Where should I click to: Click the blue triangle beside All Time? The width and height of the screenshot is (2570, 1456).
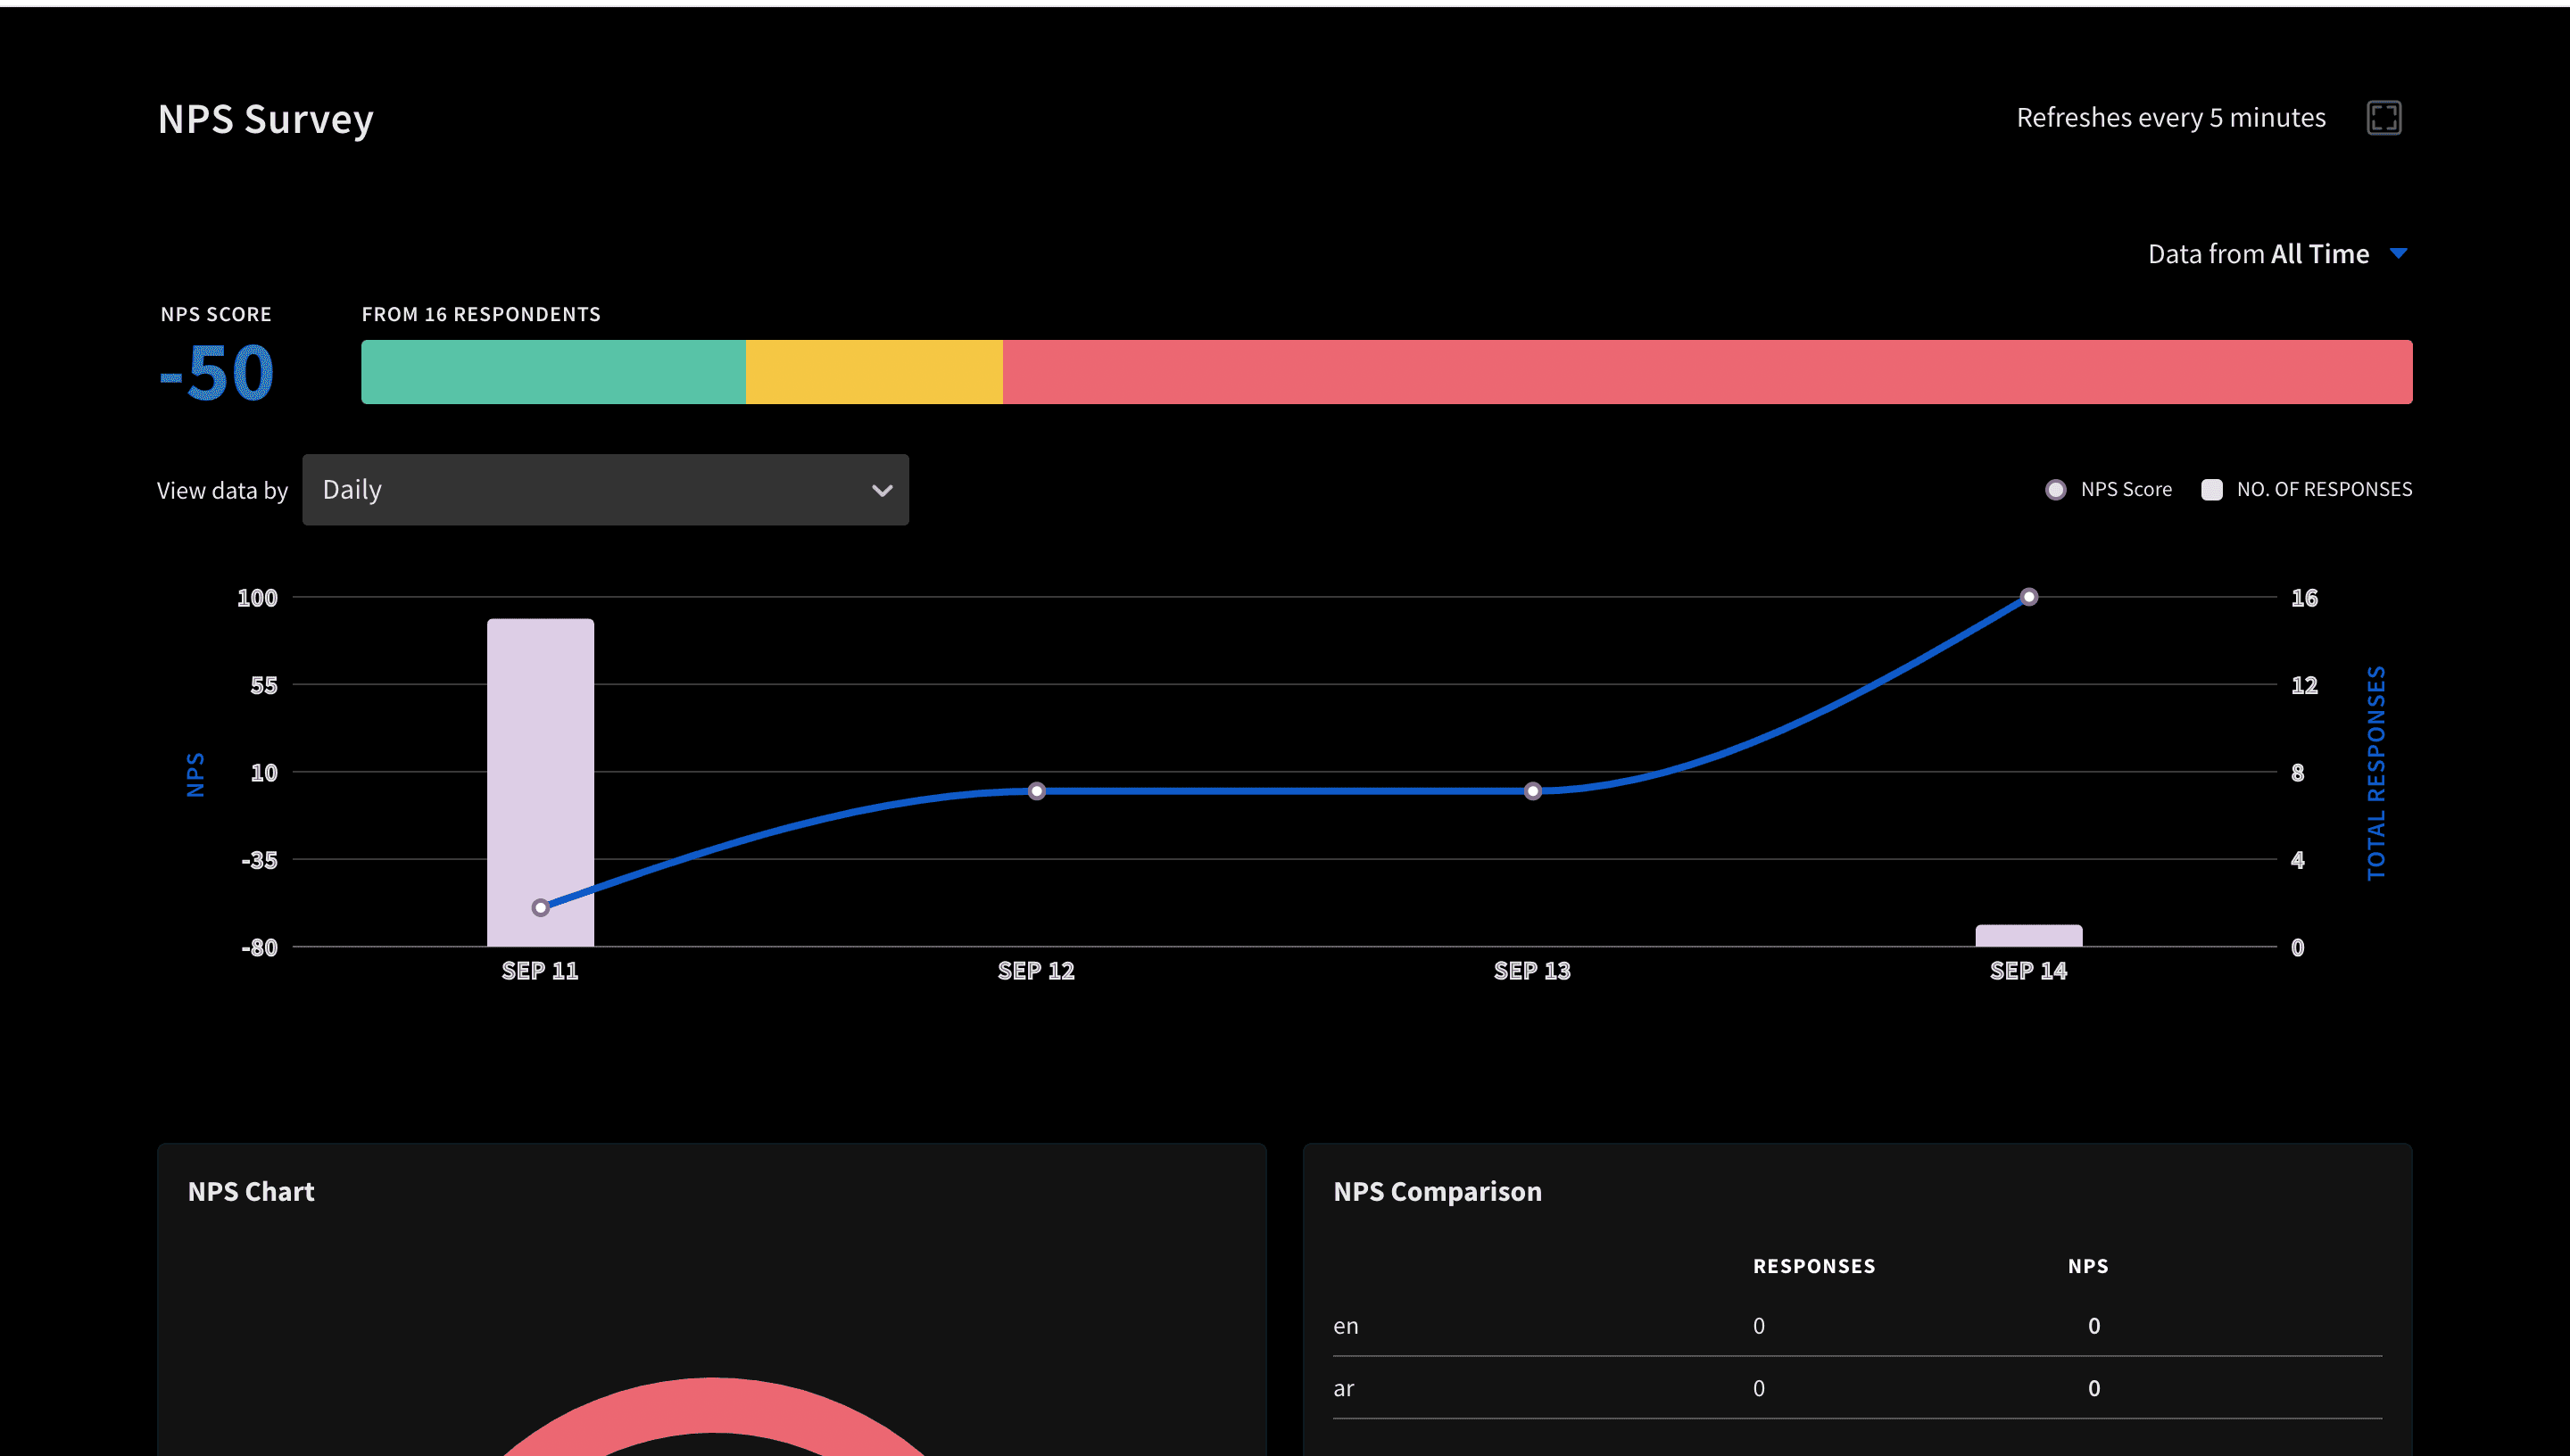coord(2398,254)
